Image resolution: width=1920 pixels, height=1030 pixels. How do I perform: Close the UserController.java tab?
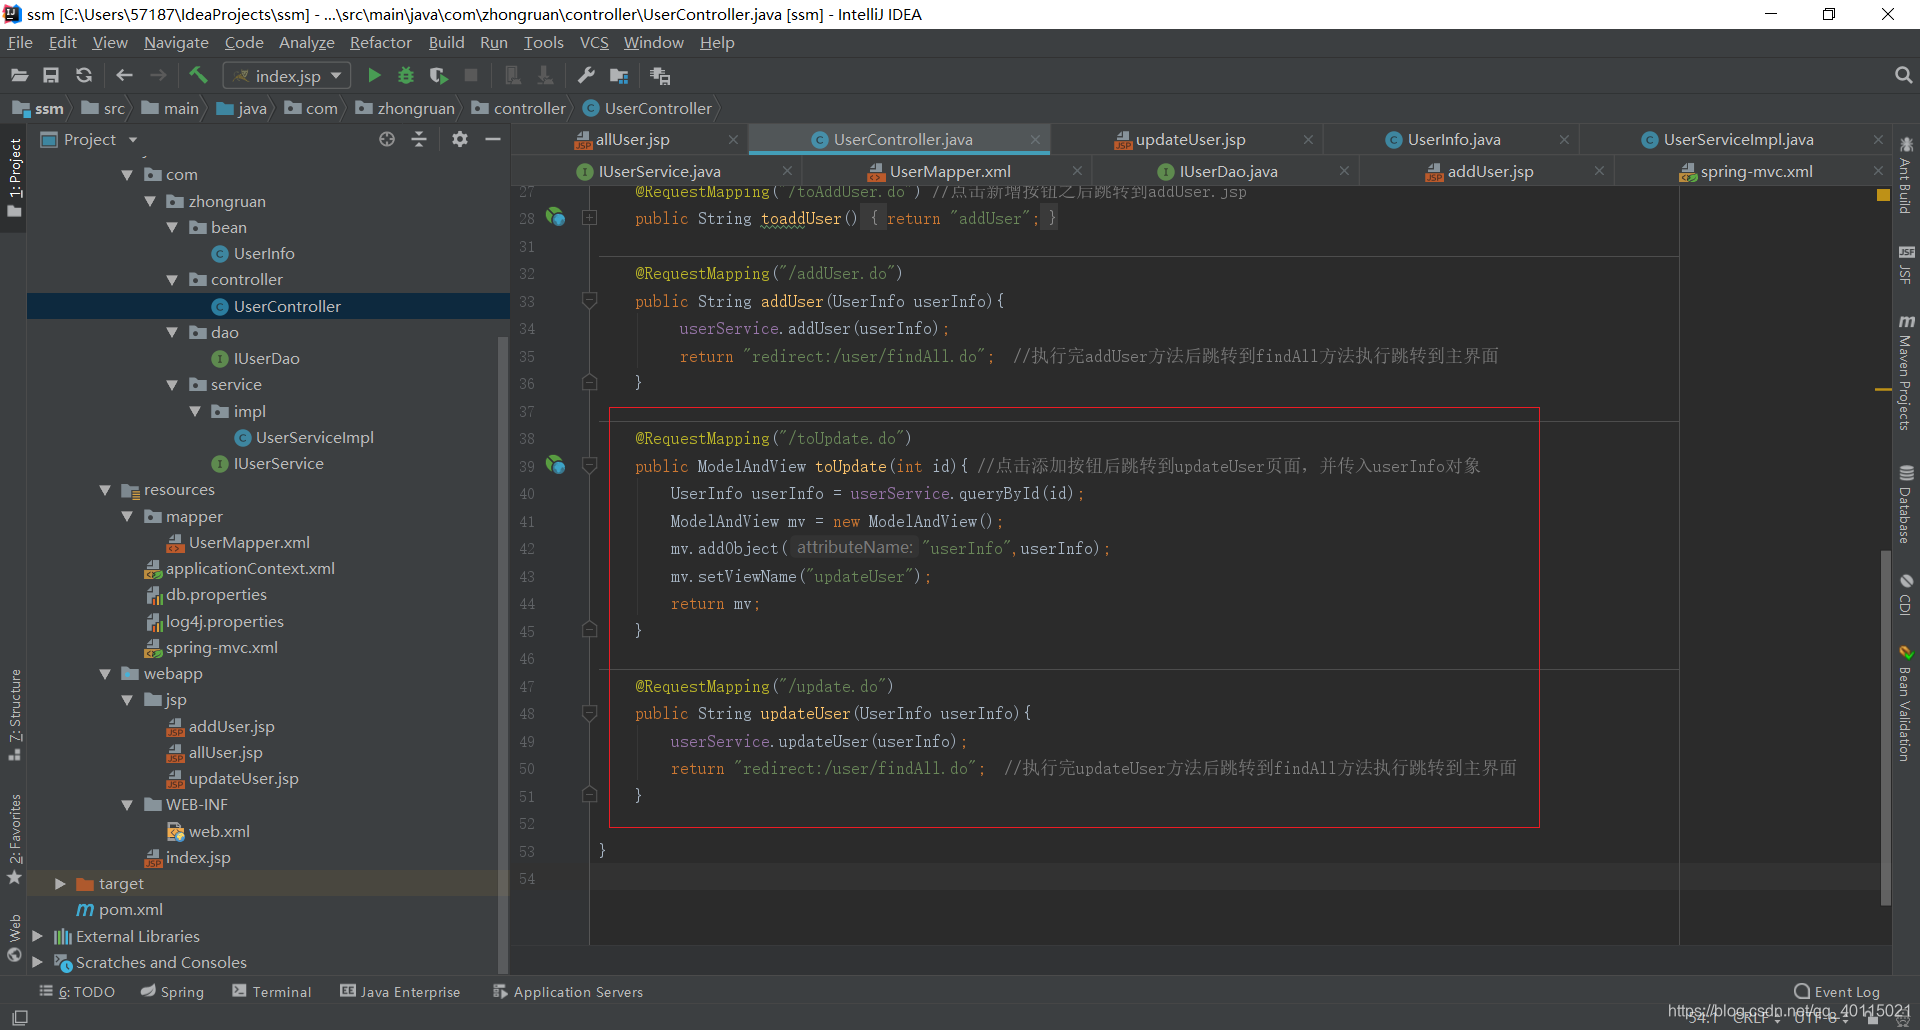click(1035, 140)
